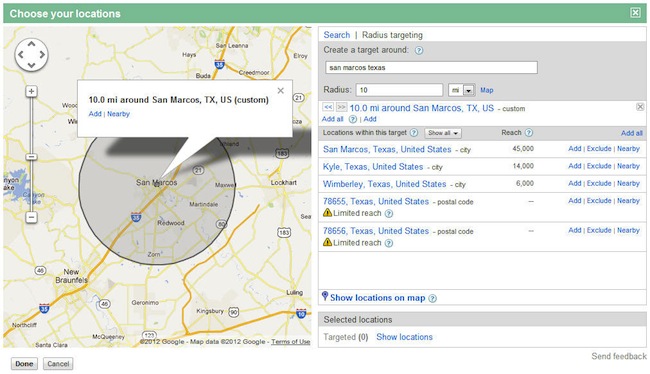The height and width of the screenshot is (374, 650).
Task: Show locations nearby Wimberley
Action: [628, 183]
